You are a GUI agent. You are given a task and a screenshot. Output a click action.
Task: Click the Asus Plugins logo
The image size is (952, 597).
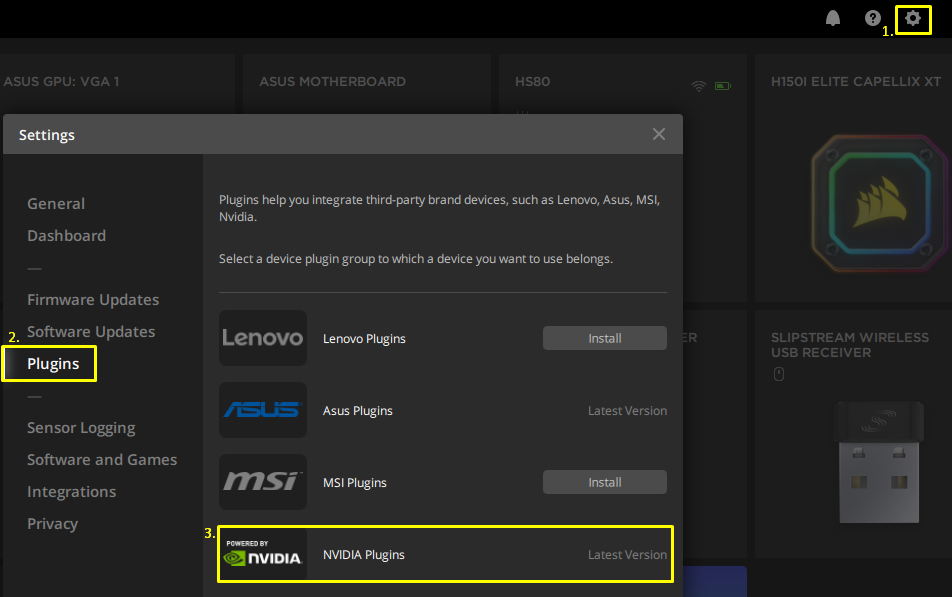point(262,409)
